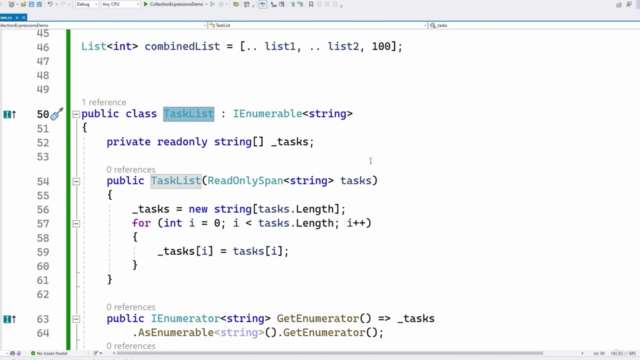Click the highlighted boxed toolbar icon
The width and height of the screenshot is (640, 360).
coord(262,4)
